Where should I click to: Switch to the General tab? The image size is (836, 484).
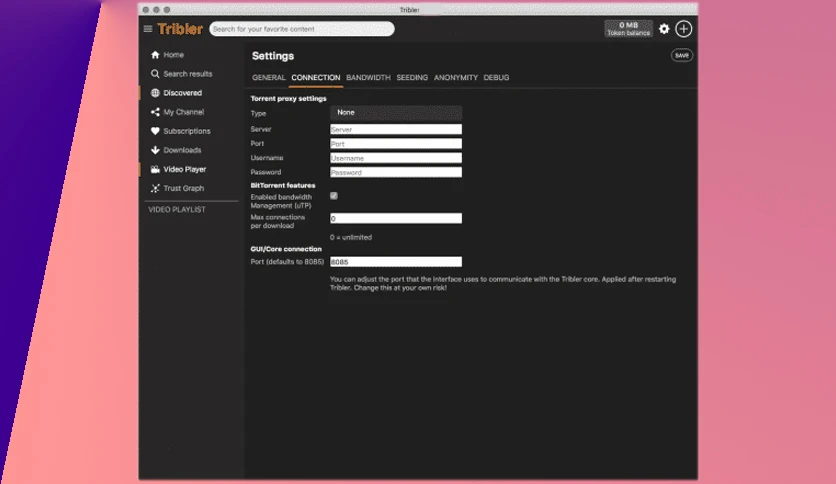(269, 77)
